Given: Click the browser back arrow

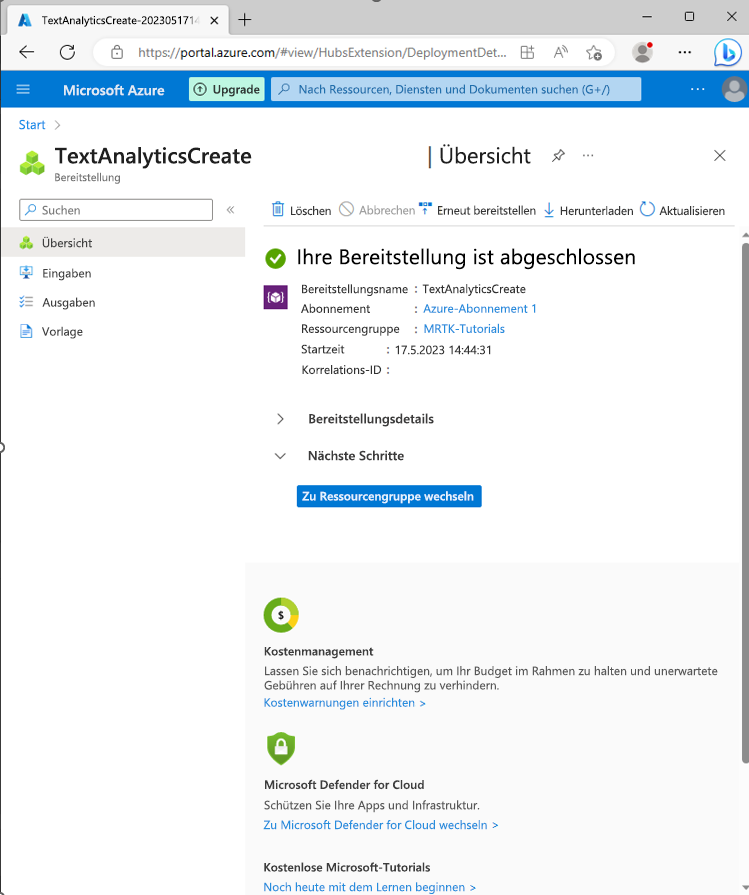Looking at the screenshot, I should coord(27,53).
